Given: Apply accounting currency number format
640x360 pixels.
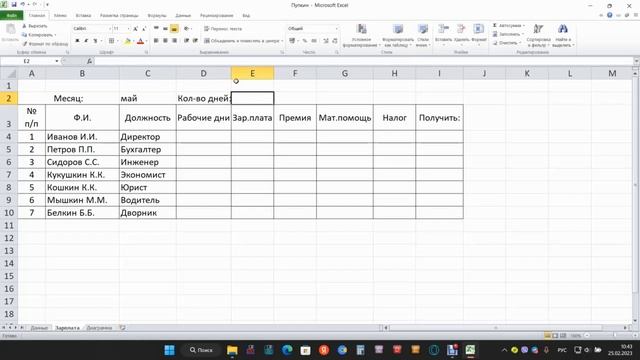Looking at the screenshot, I should click(292, 41).
